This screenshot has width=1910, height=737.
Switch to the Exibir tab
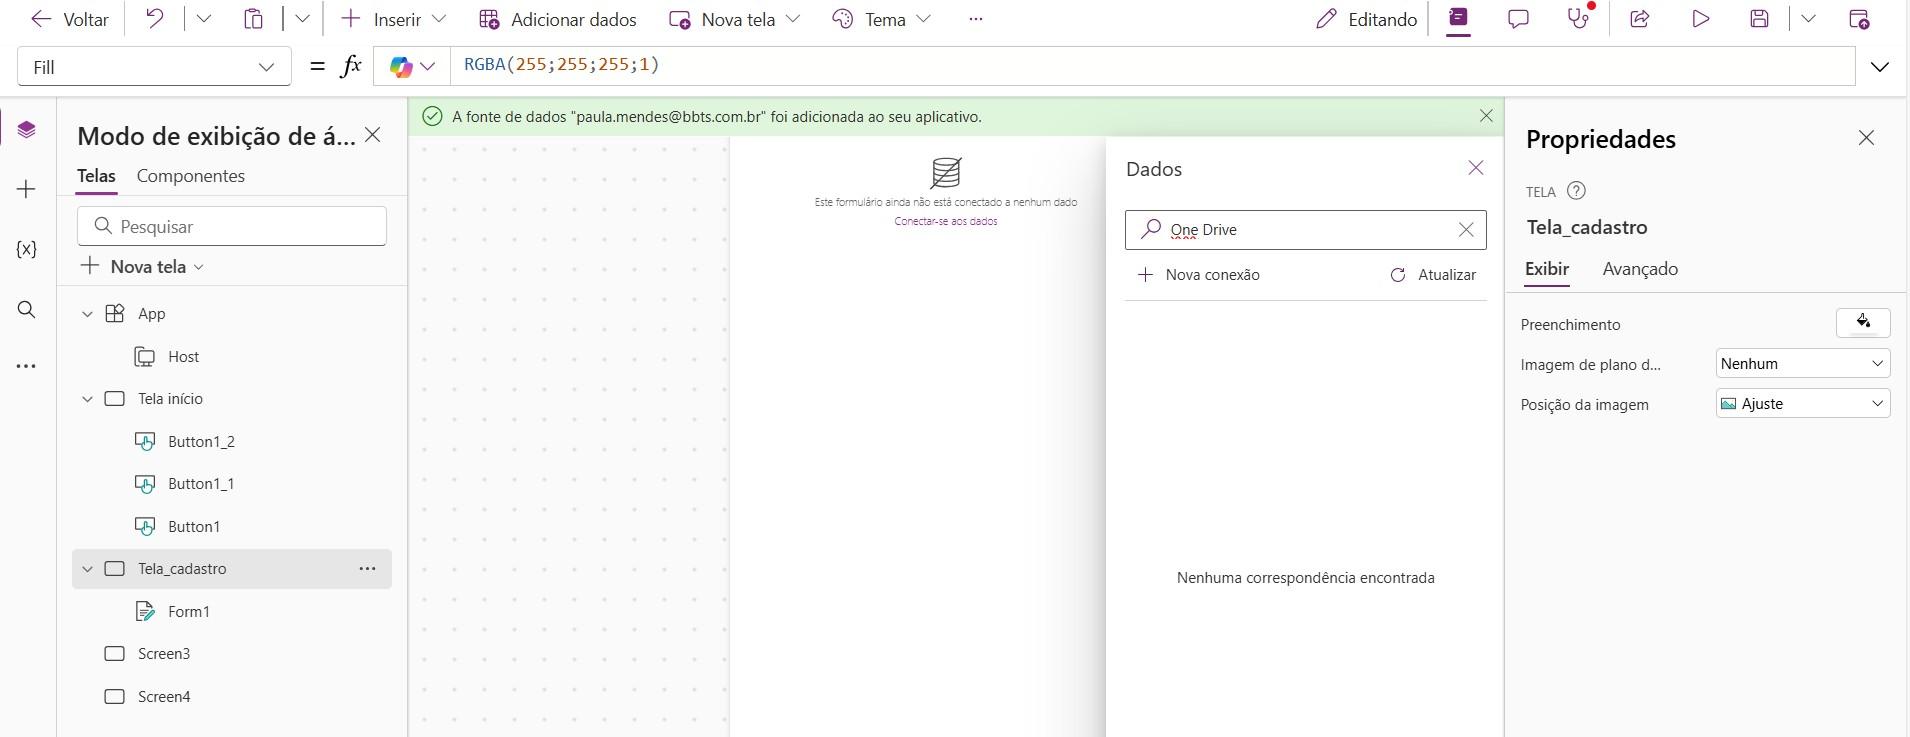click(x=1547, y=269)
